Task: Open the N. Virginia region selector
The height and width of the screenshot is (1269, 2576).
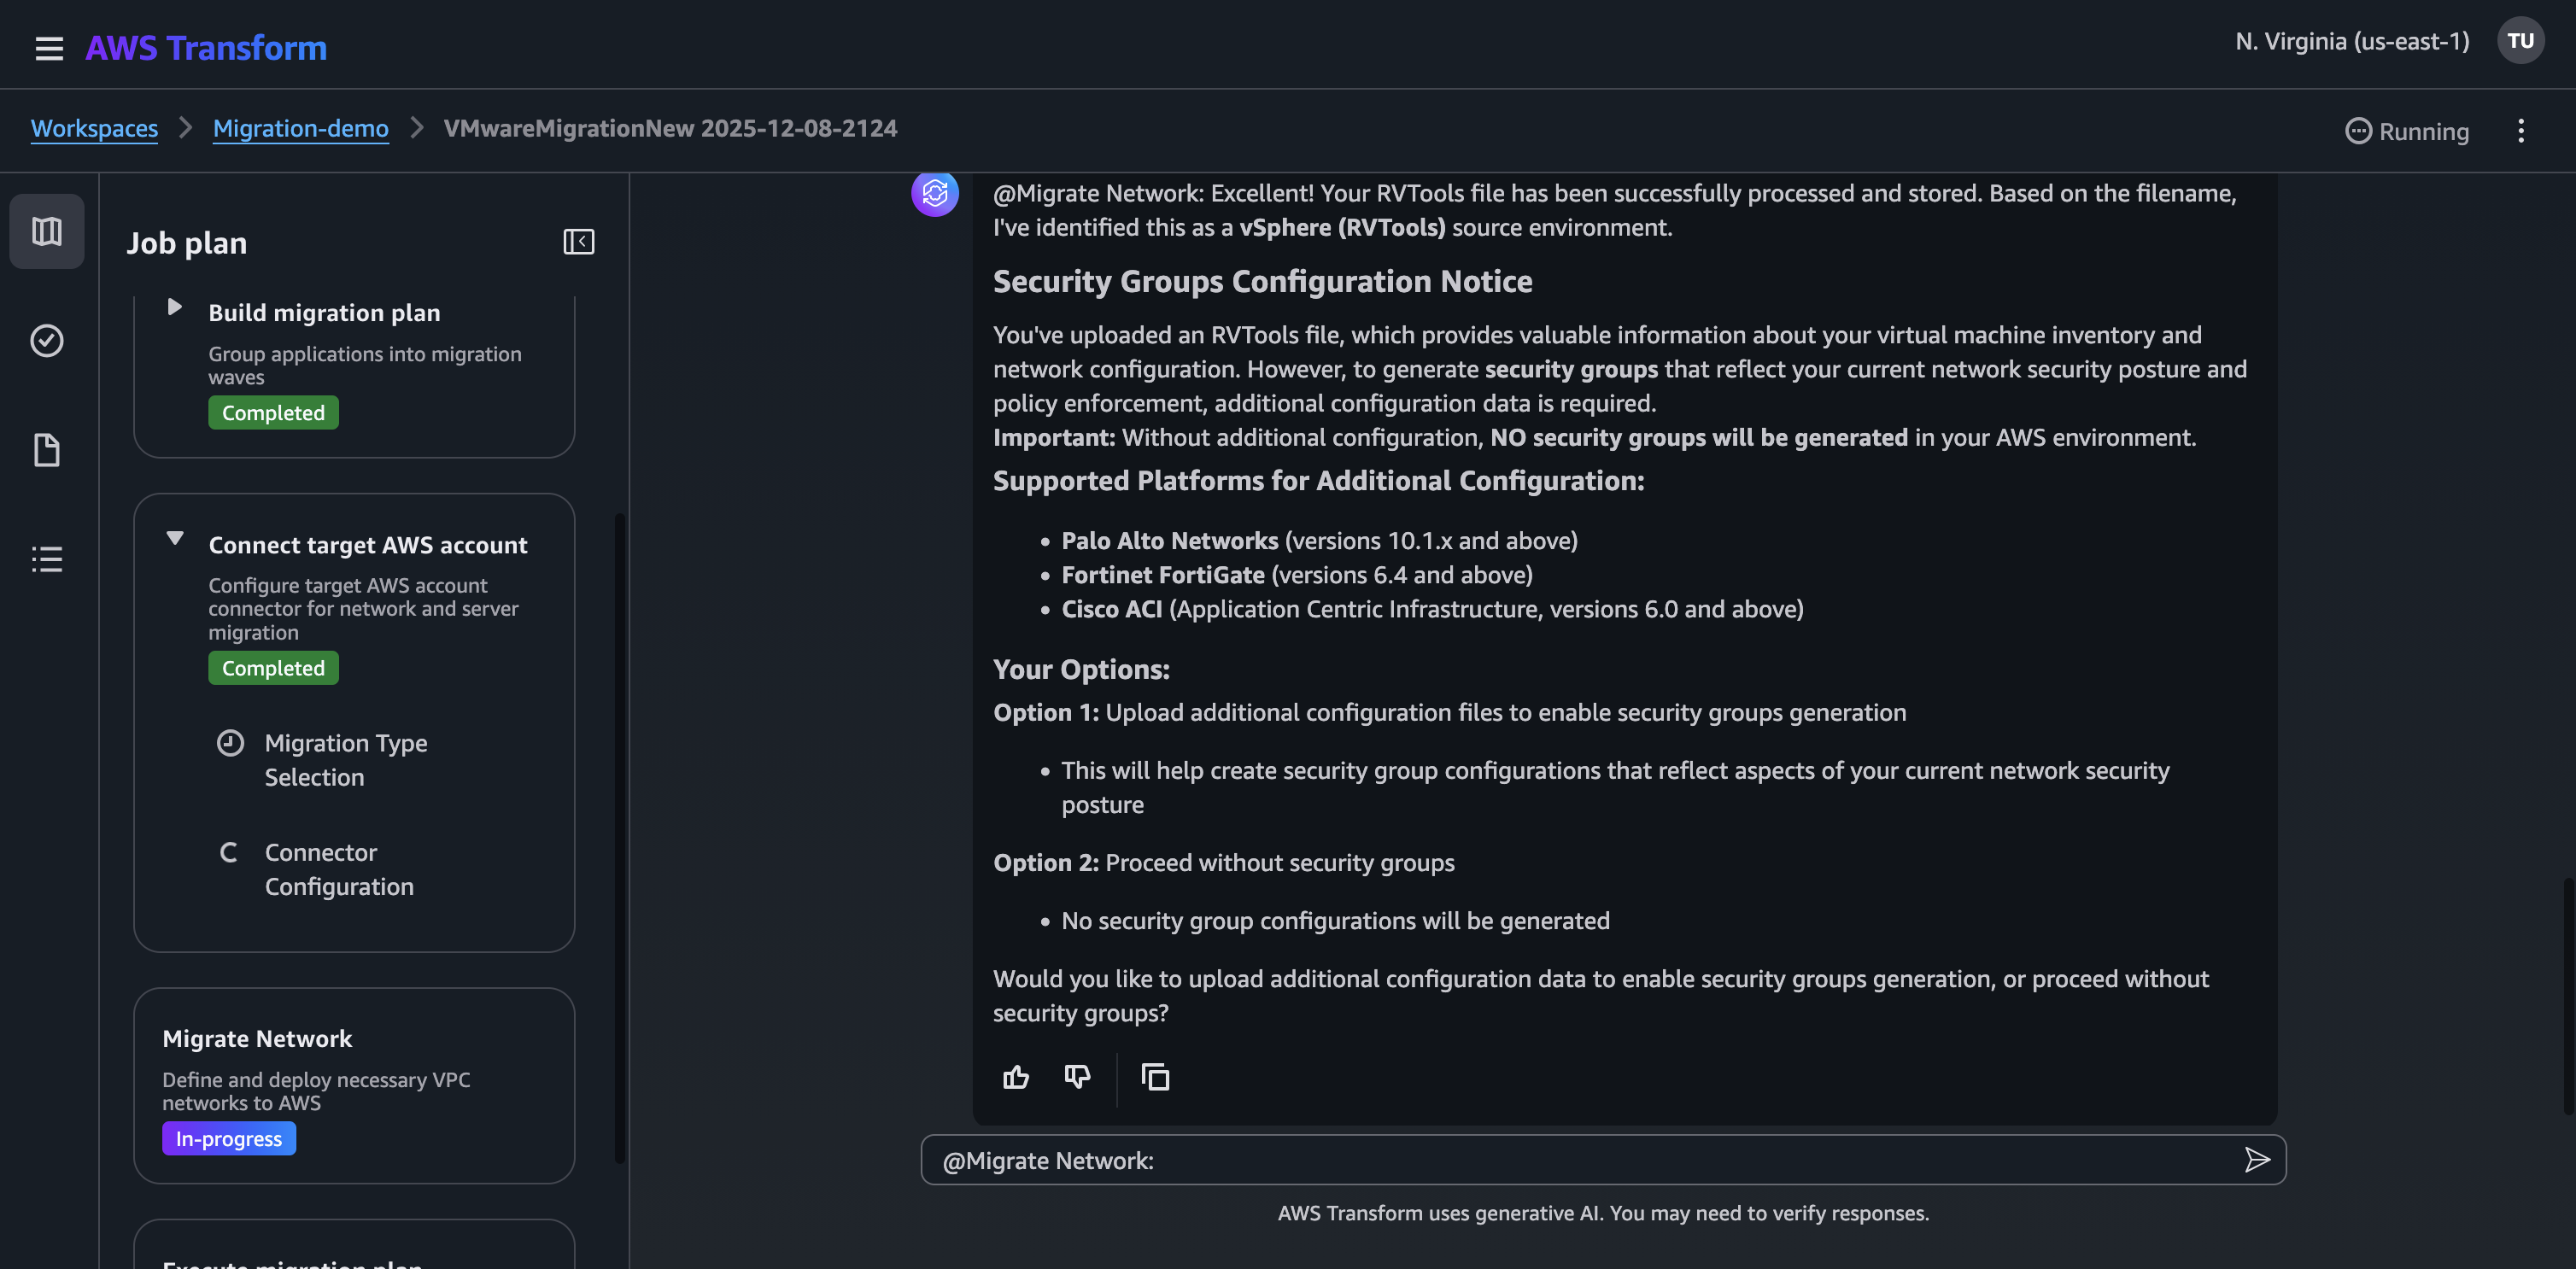Action: (x=2351, y=41)
